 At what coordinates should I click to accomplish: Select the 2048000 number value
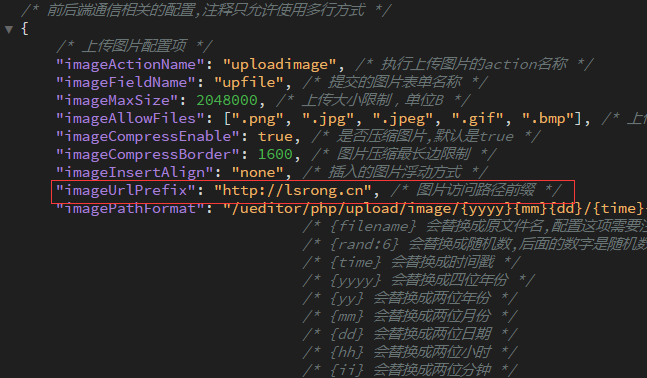[227, 100]
